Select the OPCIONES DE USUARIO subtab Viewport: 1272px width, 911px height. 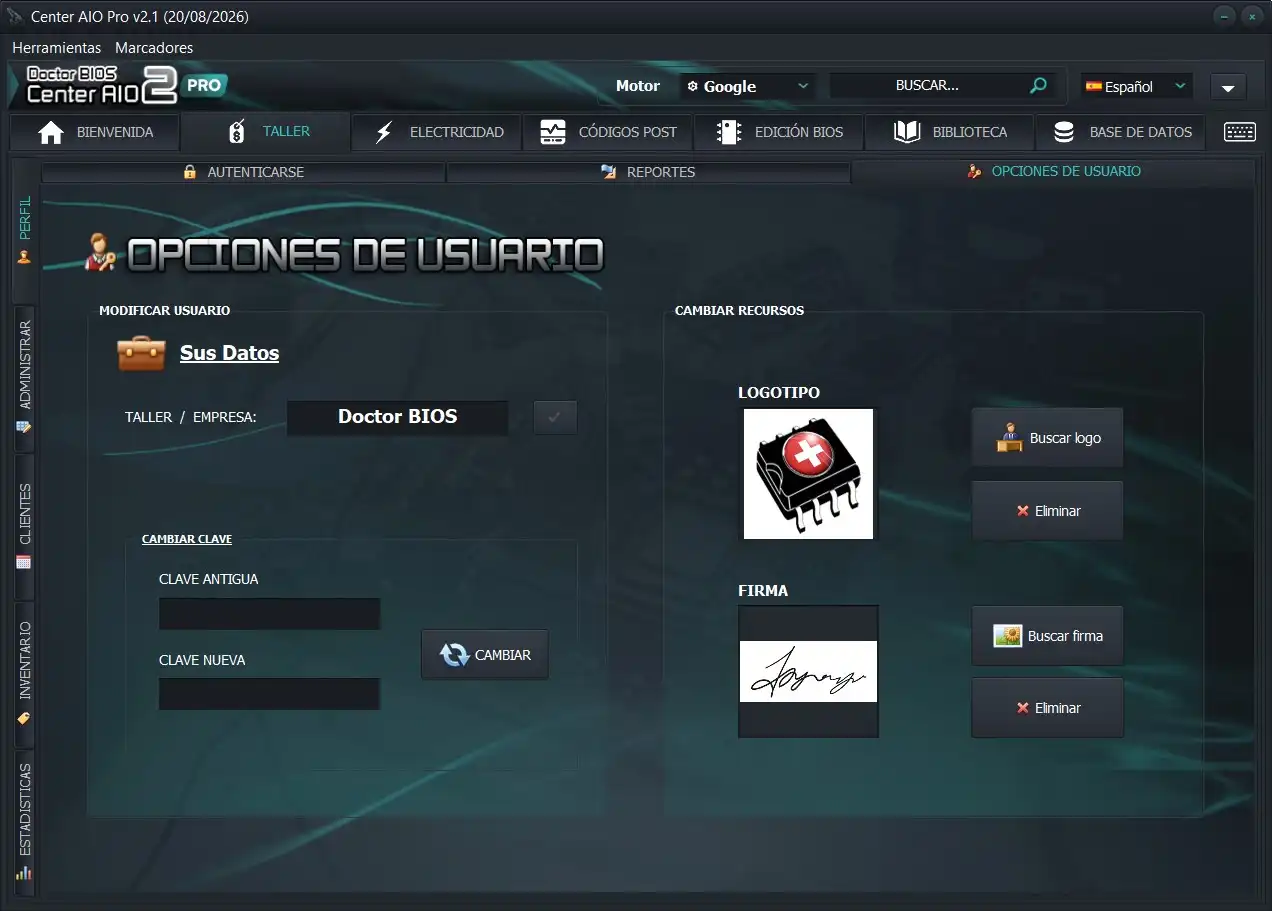[x=1053, y=171]
